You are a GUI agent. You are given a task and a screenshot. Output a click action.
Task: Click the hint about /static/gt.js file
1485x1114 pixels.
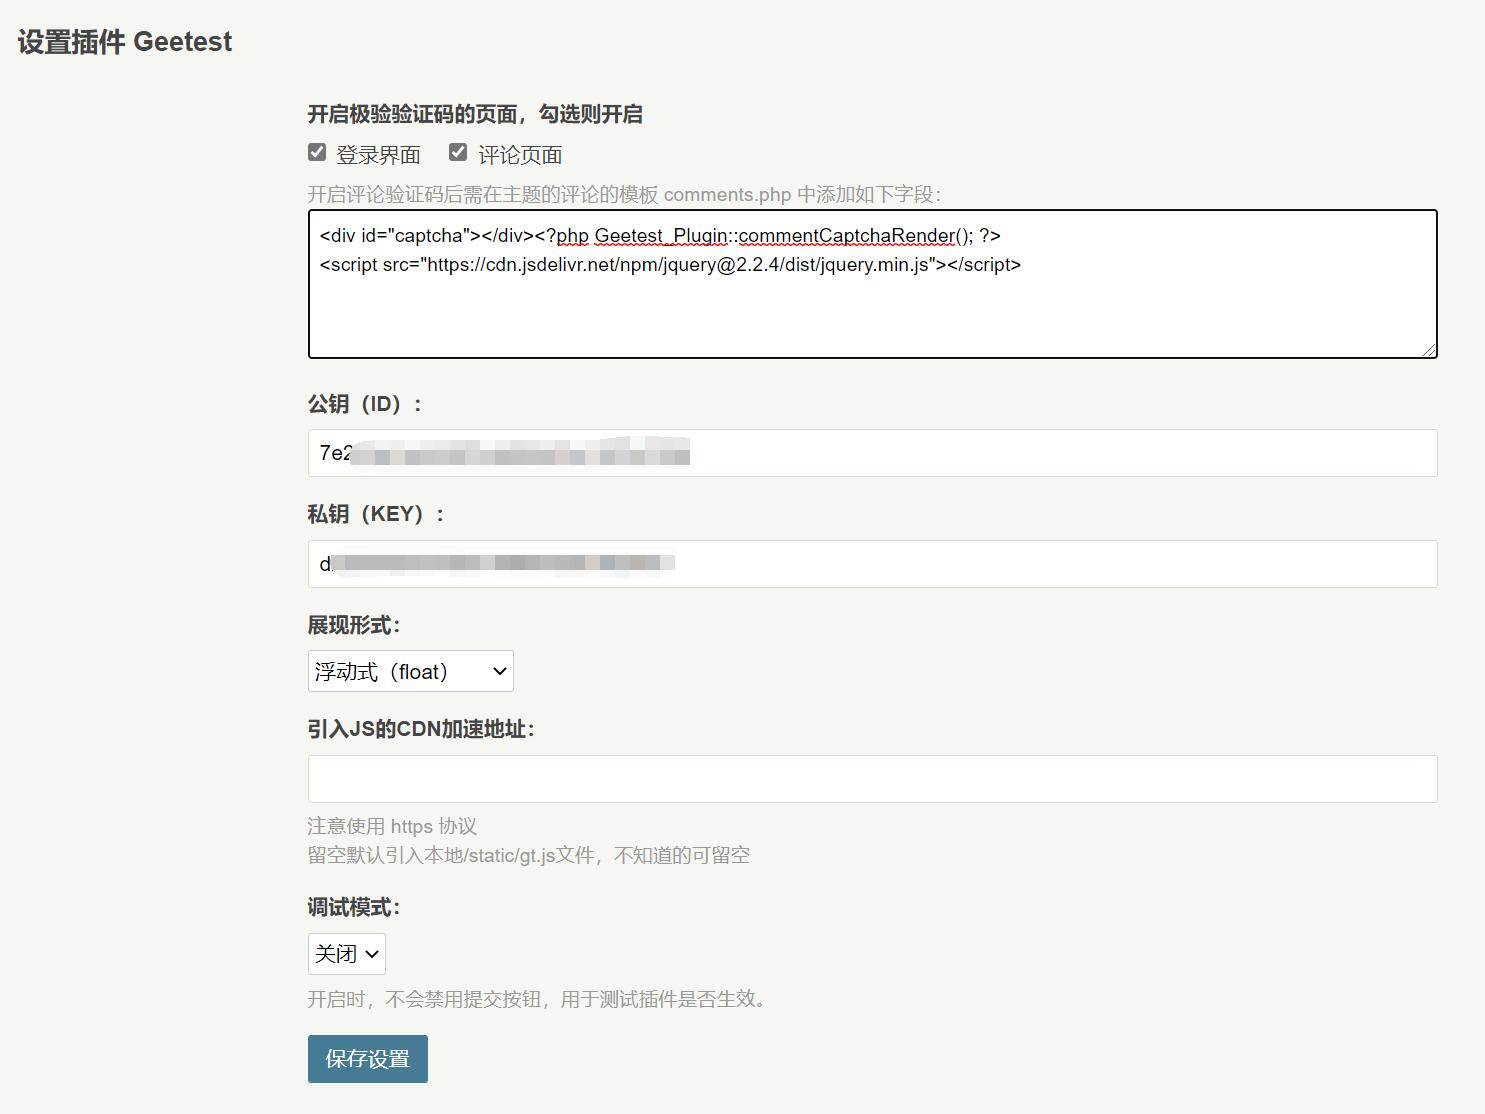(528, 855)
